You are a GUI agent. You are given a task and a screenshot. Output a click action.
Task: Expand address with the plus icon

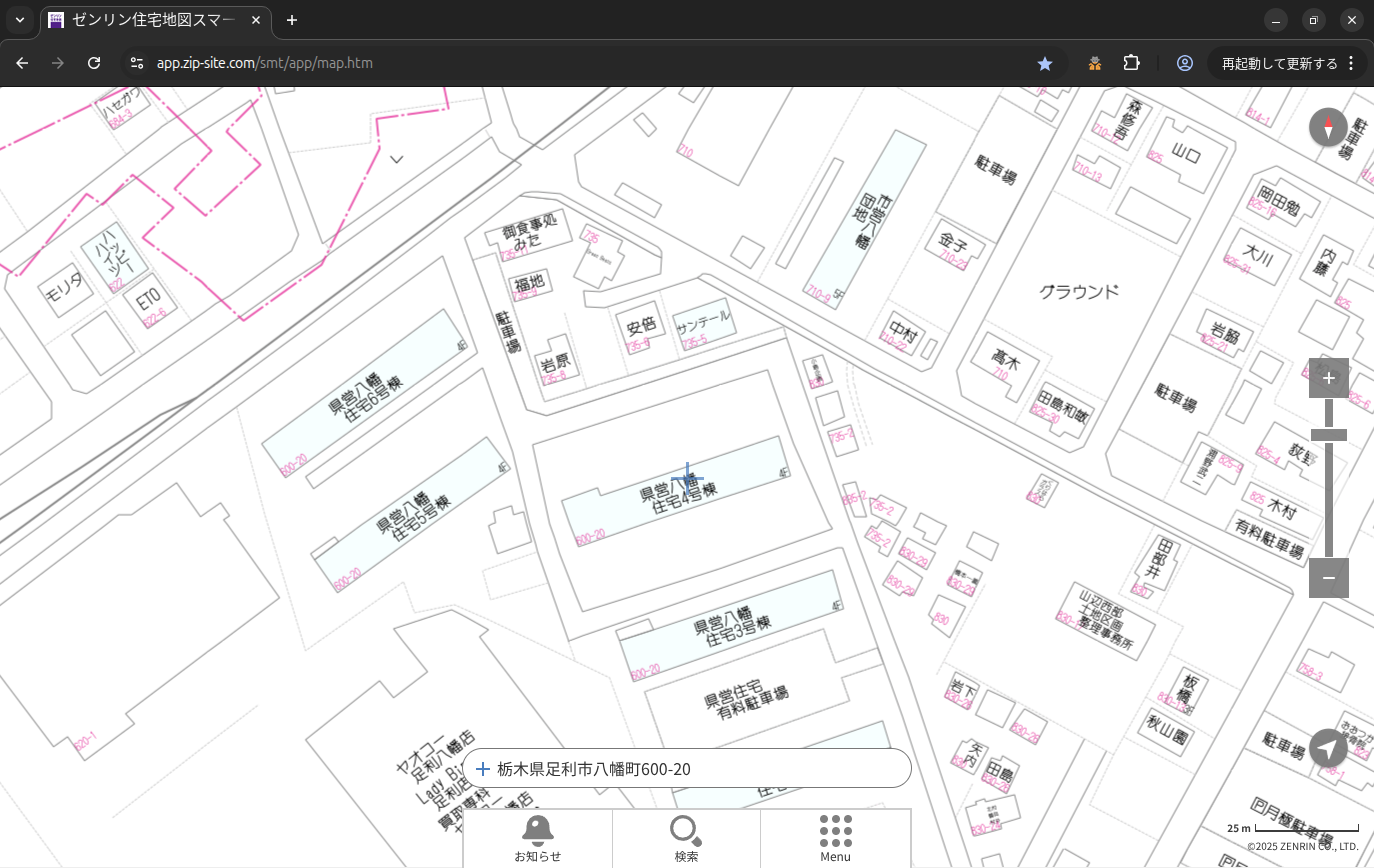483,769
